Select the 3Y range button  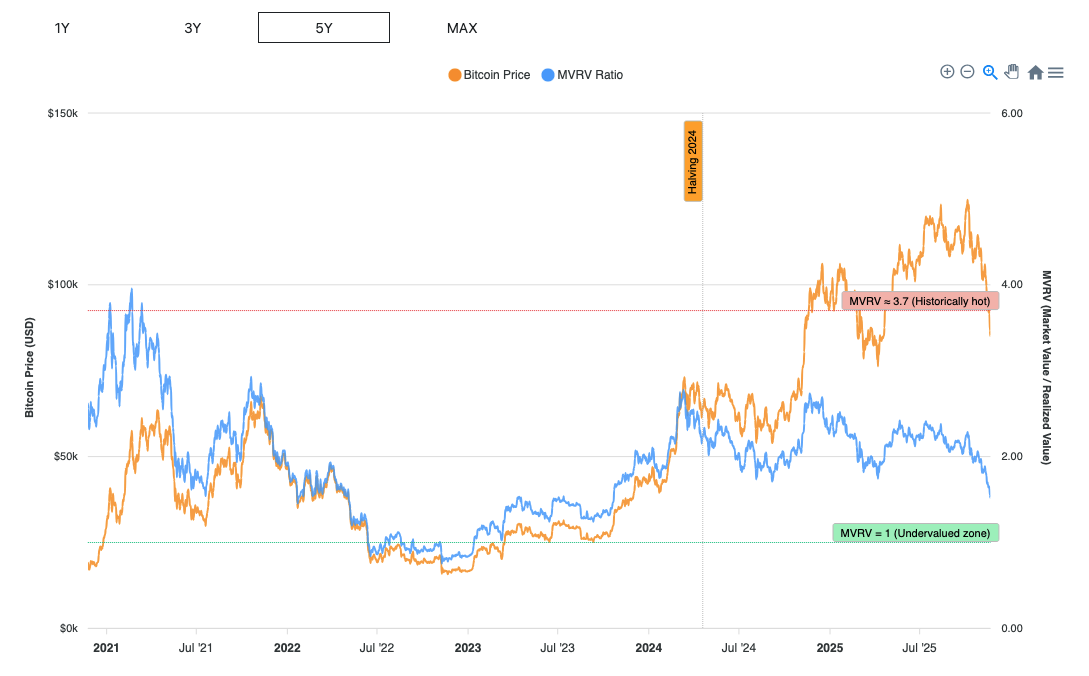tap(192, 28)
